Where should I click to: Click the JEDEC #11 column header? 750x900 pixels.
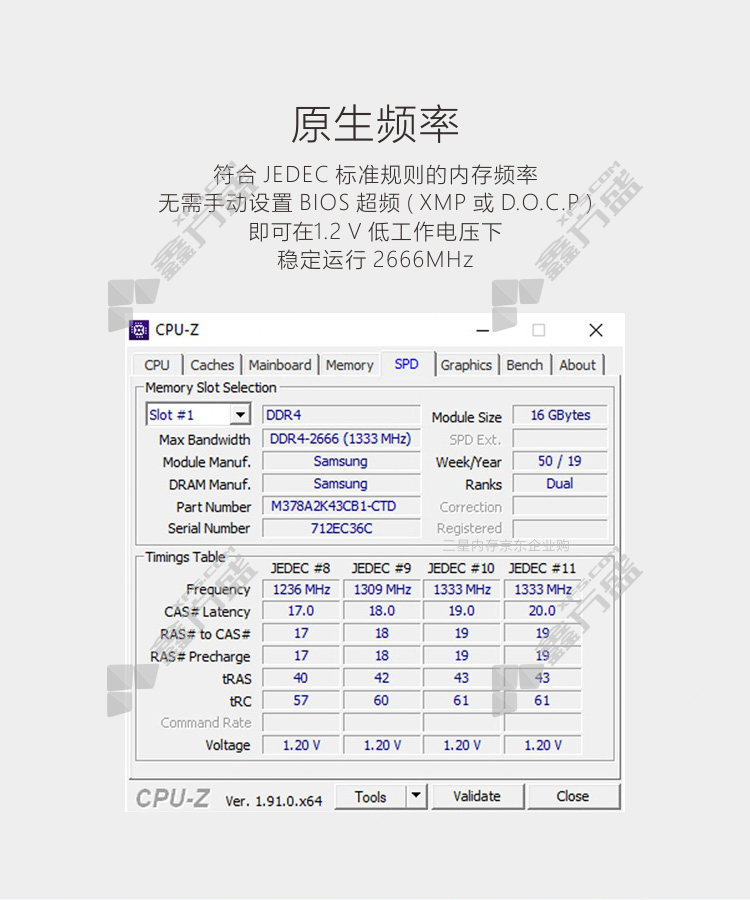click(542, 568)
